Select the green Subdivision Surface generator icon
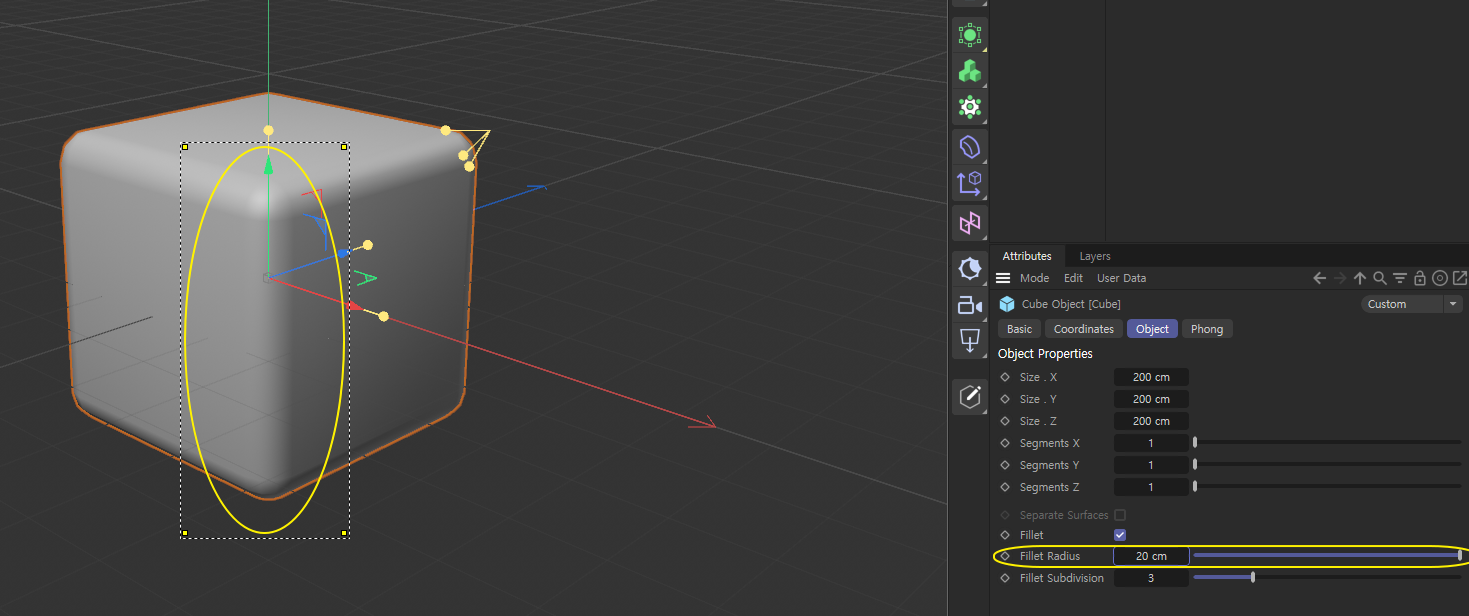 click(x=969, y=35)
